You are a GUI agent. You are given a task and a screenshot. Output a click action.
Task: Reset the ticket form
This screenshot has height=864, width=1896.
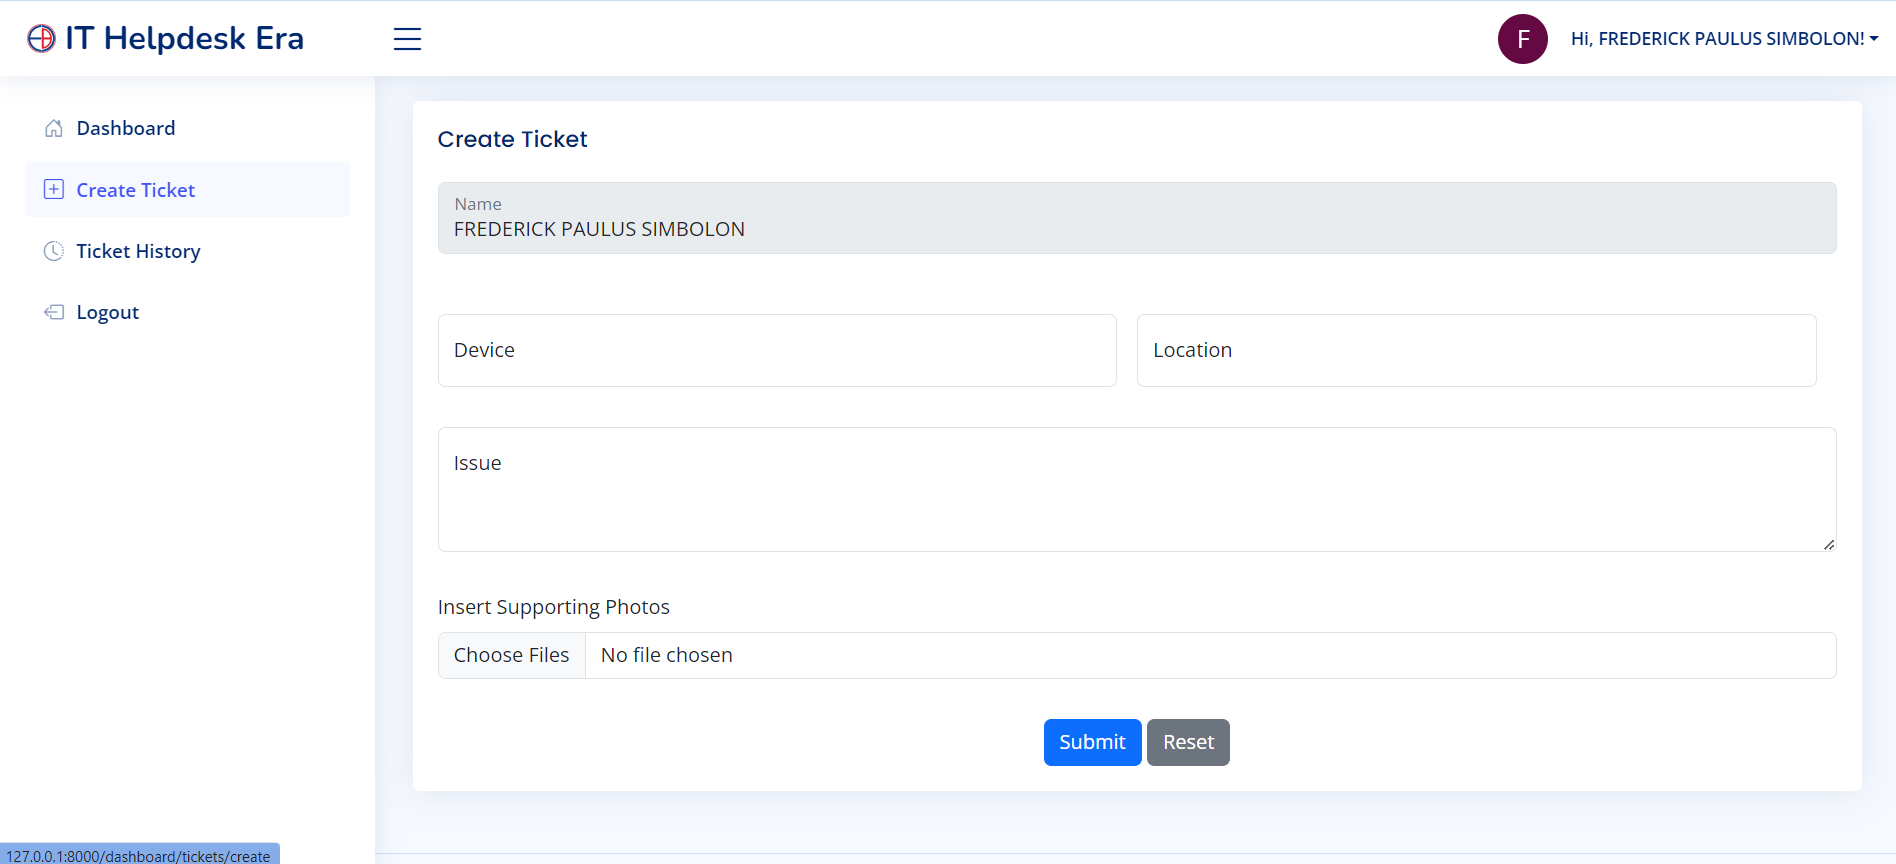click(x=1188, y=742)
